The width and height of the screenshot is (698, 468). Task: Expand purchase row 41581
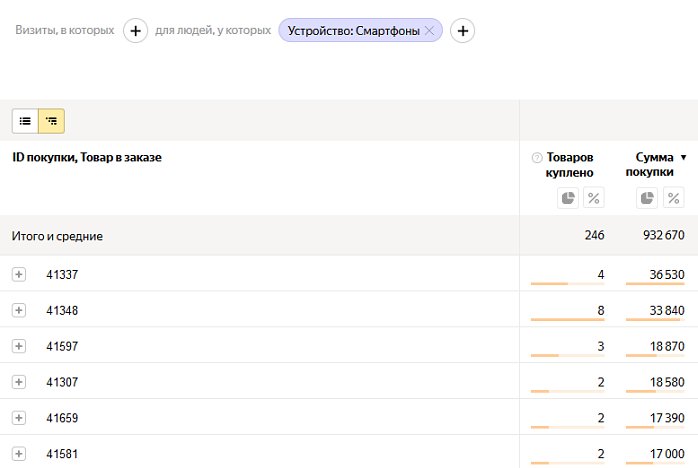(18, 454)
